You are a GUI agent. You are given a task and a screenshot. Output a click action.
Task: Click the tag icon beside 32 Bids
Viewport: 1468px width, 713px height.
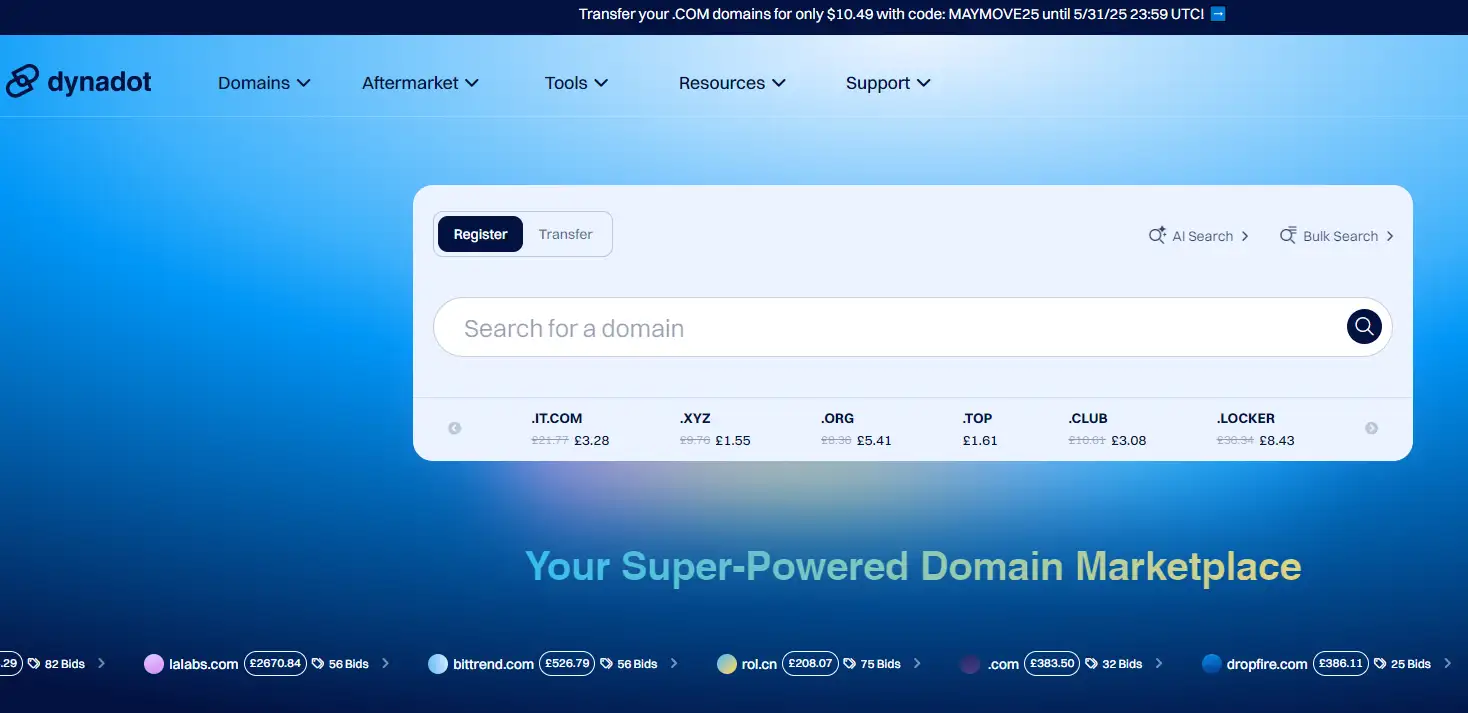tap(1091, 664)
